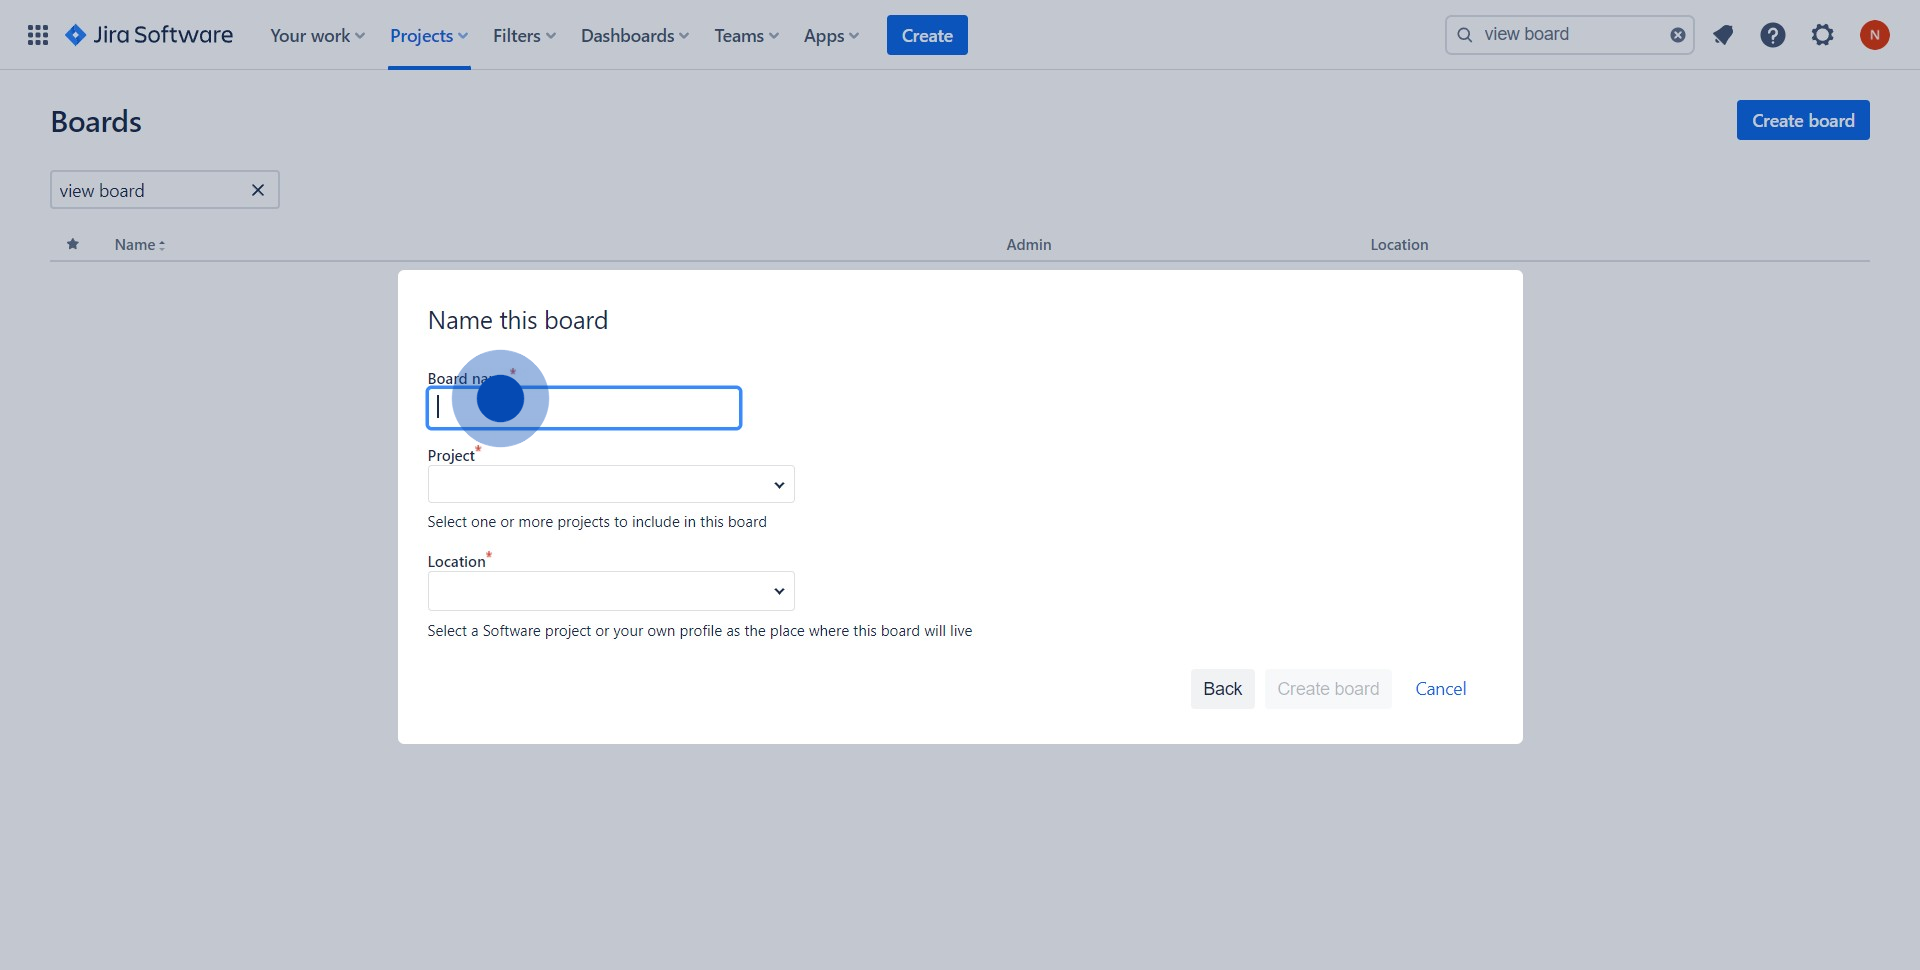Expand the Location dropdown

point(611,591)
